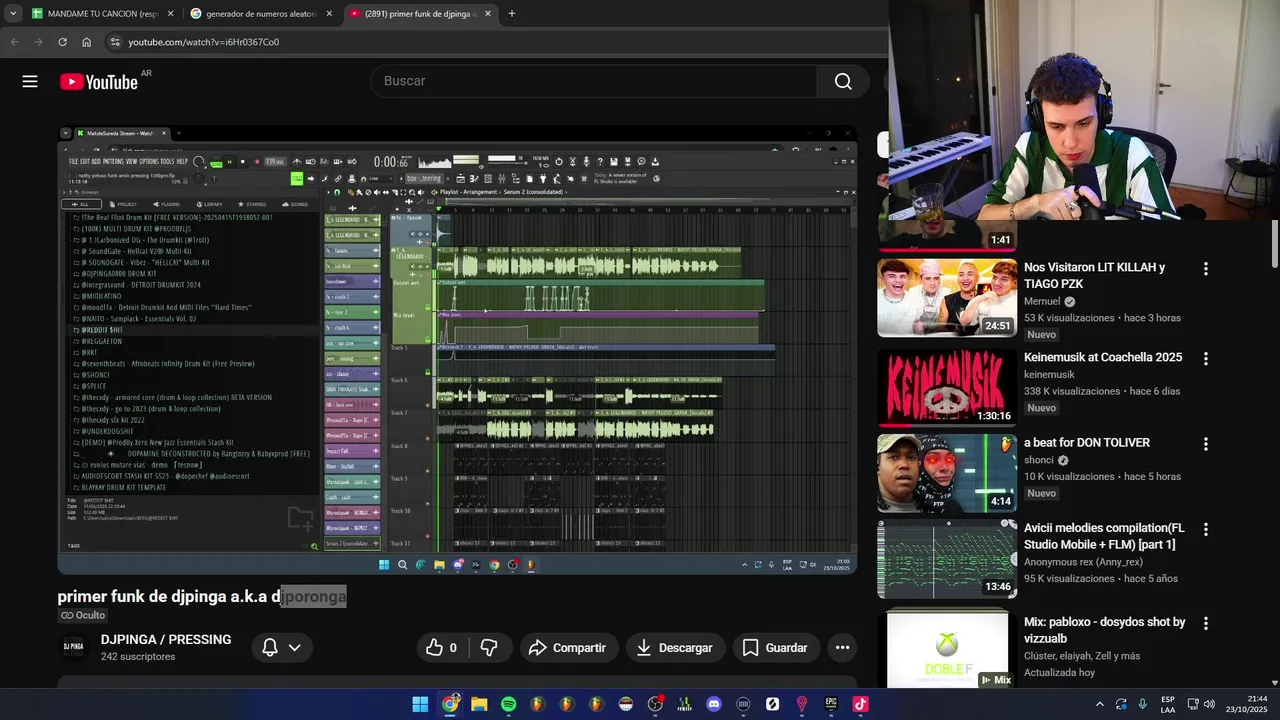
Task: Open Spotify from the taskbar
Action: click(508, 704)
